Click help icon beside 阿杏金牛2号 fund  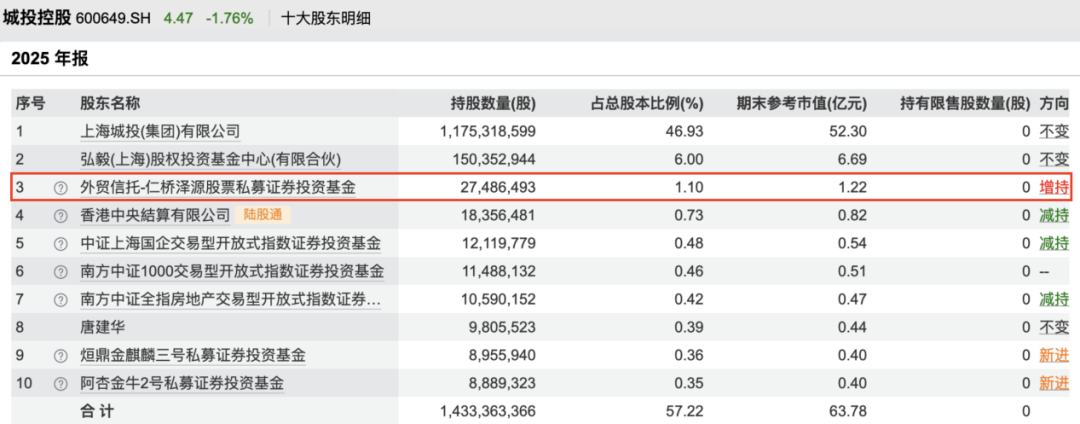coord(61,383)
